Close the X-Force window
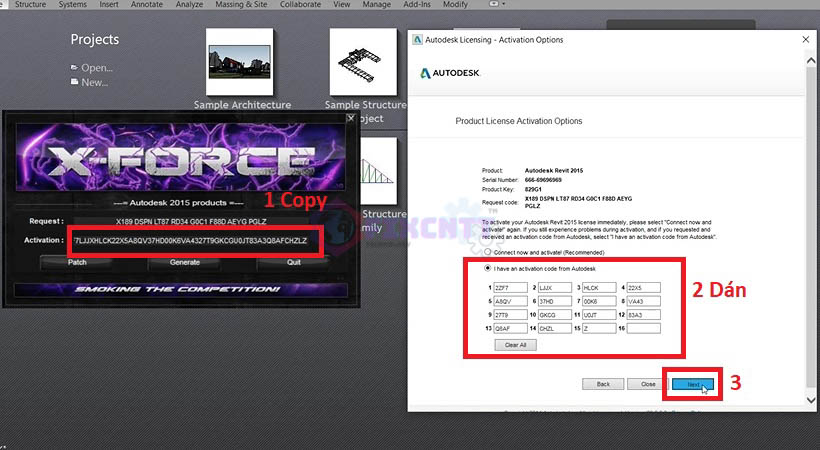 [351, 118]
